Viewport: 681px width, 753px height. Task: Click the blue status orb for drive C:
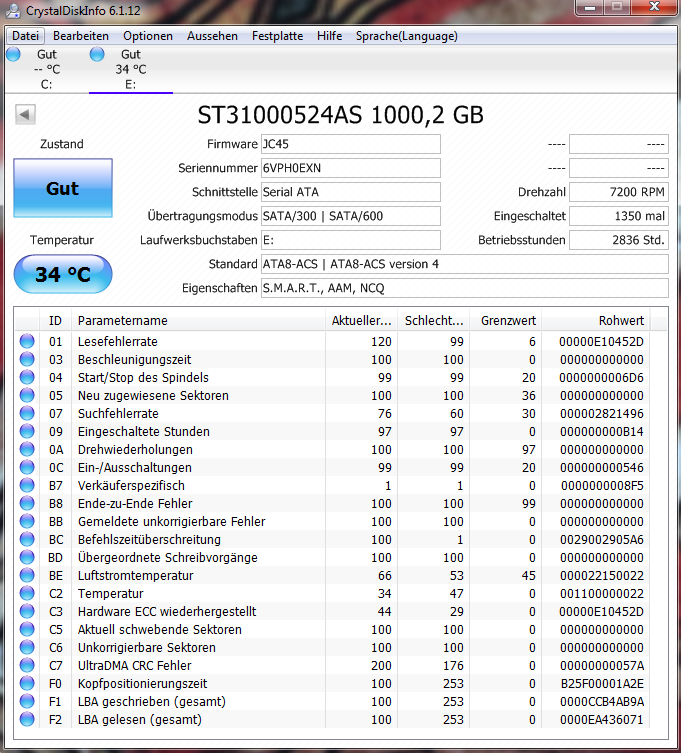pyautogui.click(x=13, y=54)
